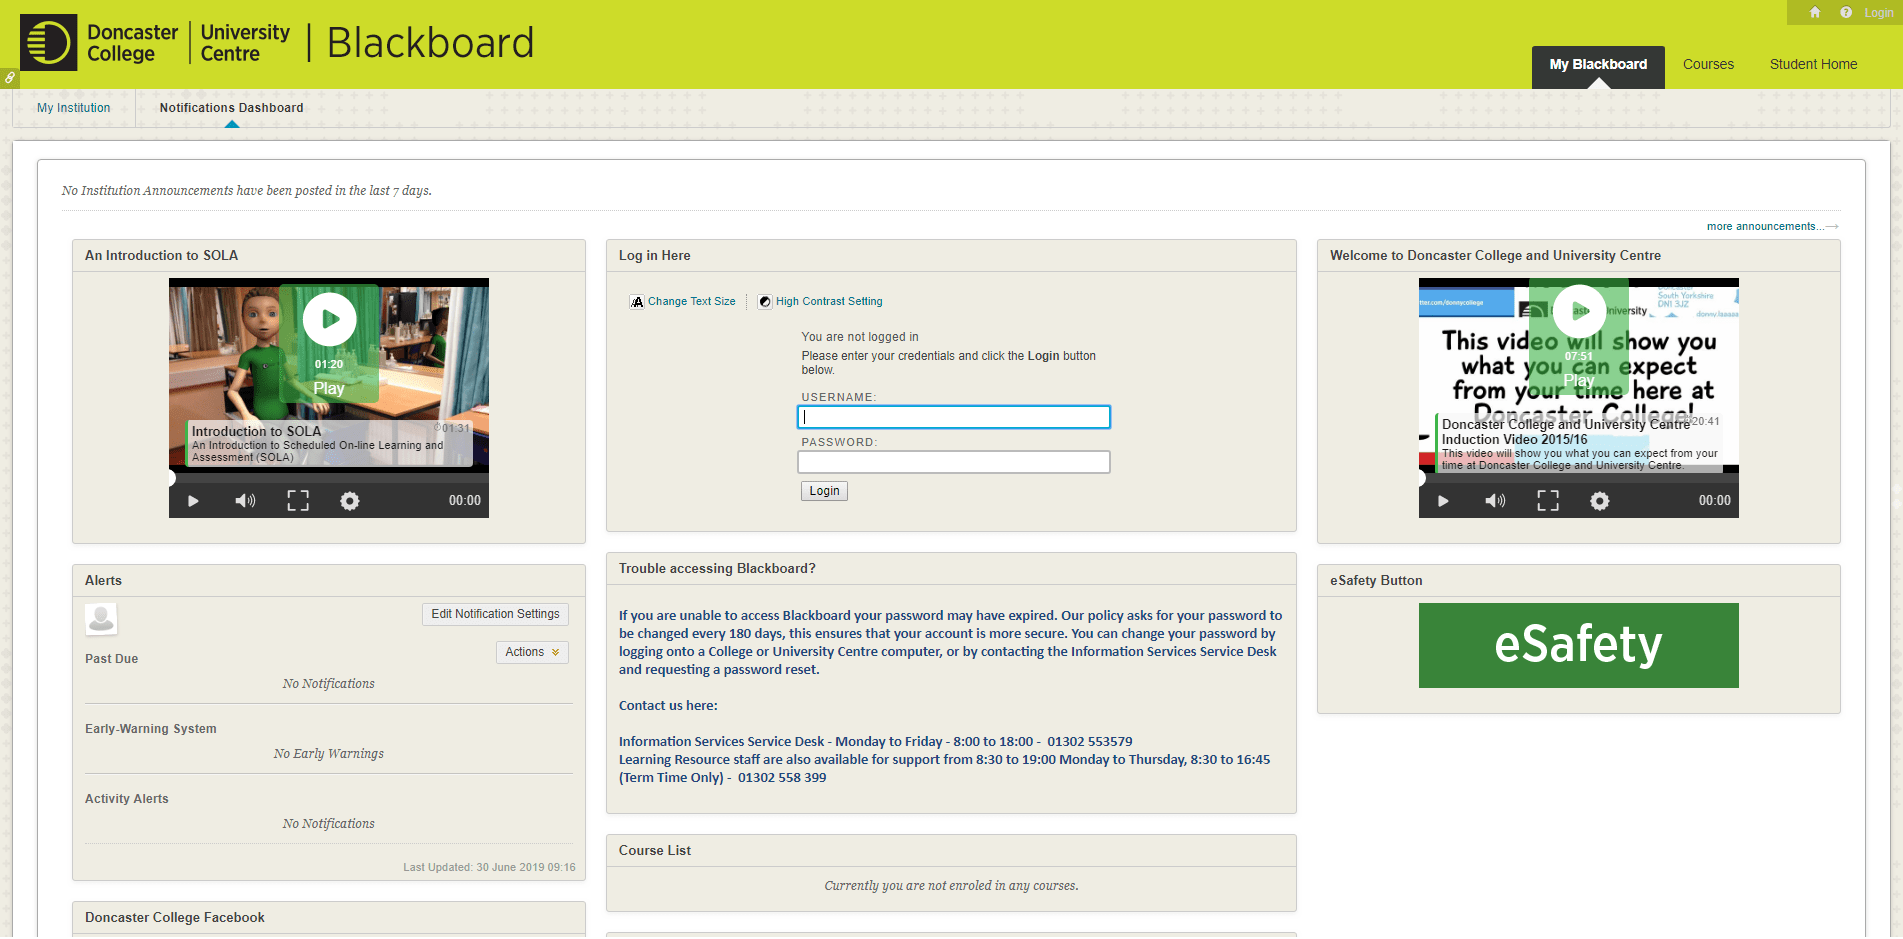
Task: Click play in SOLA video control bar
Action: tap(194, 501)
